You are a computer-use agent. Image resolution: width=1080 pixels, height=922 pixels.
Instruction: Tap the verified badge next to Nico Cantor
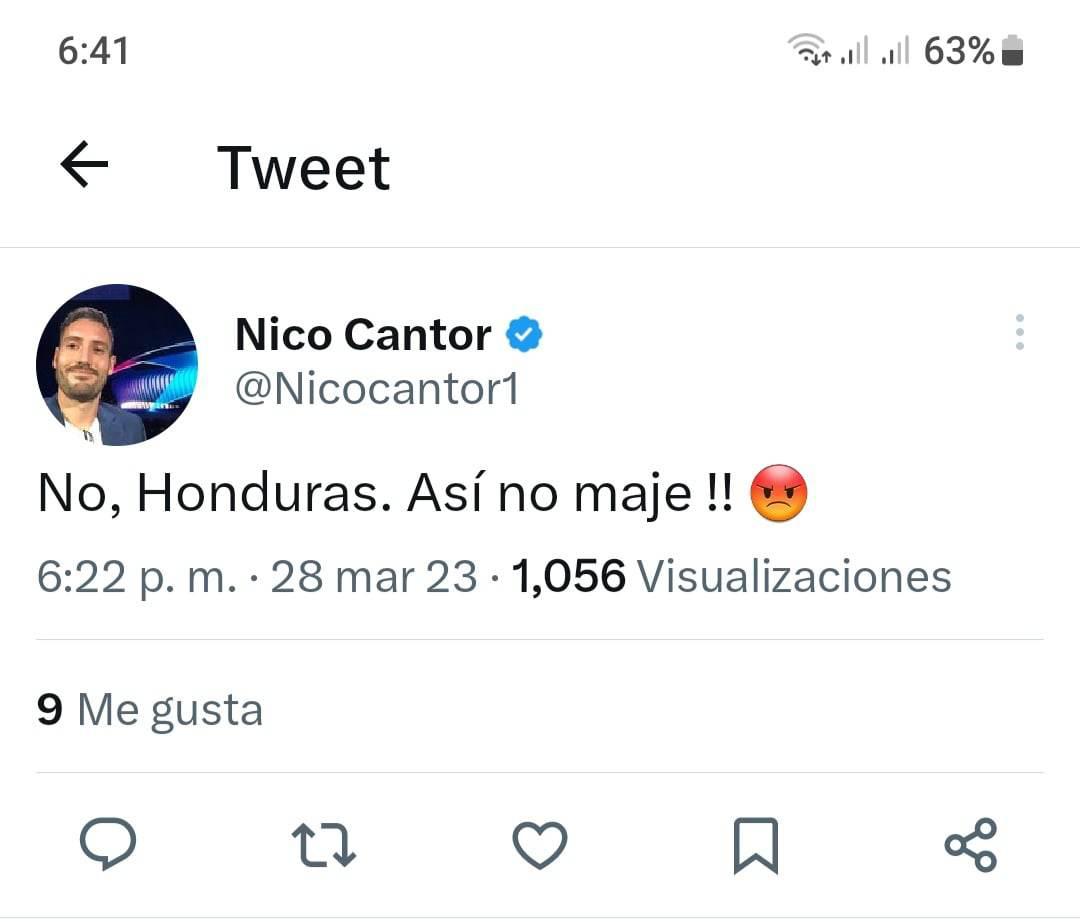point(524,334)
